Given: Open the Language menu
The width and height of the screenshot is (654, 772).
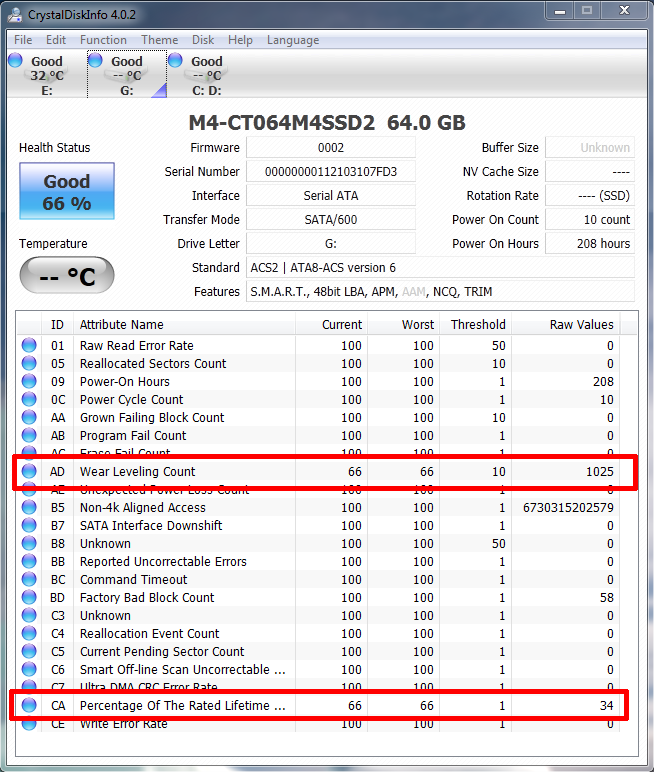Looking at the screenshot, I should (x=293, y=40).
